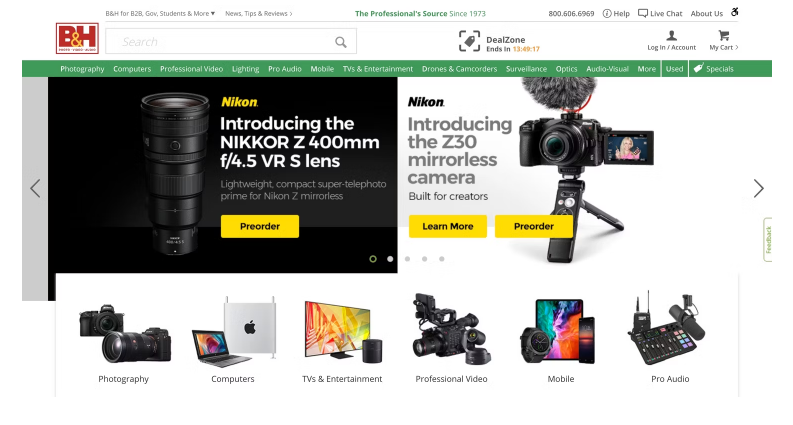This screenshot has height=425, width=793.
Task: Select second carousel dot indicator
Action: 390,259
